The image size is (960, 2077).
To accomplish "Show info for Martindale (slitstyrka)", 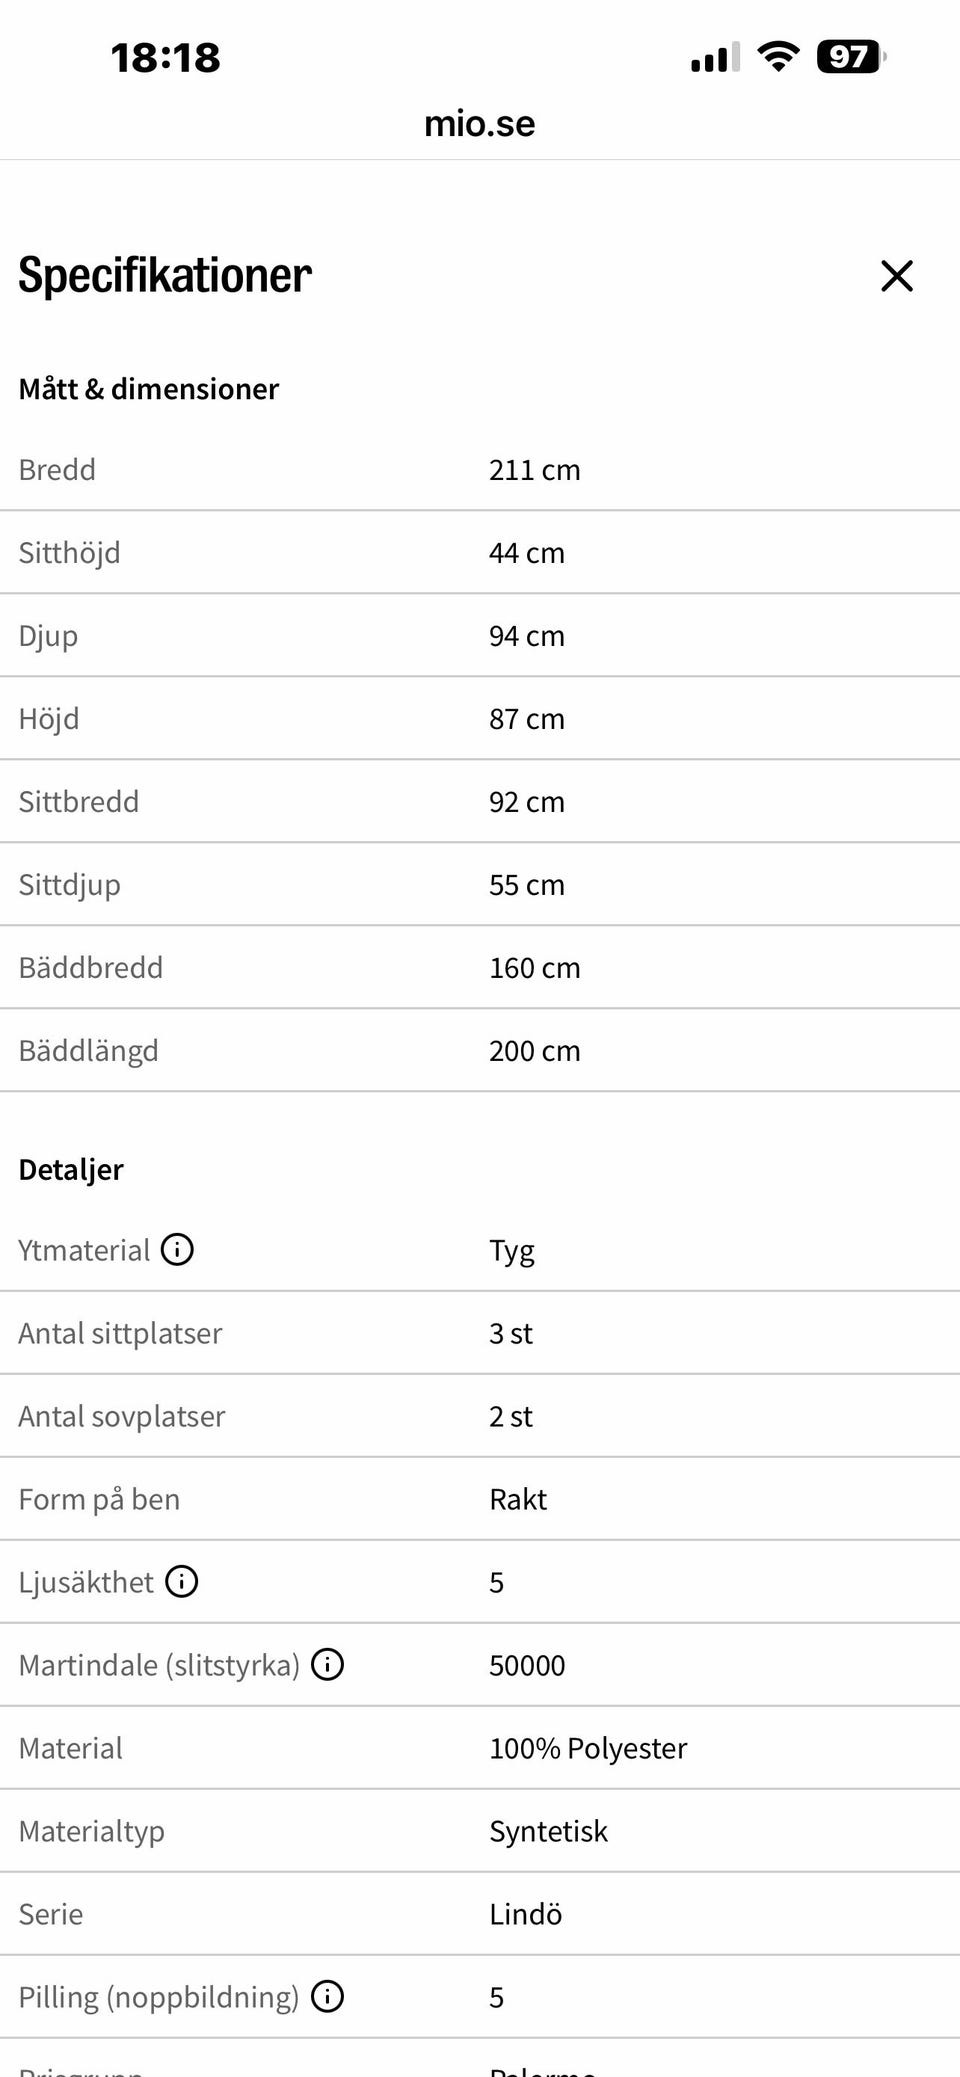I will click(x=327, y=1664).
